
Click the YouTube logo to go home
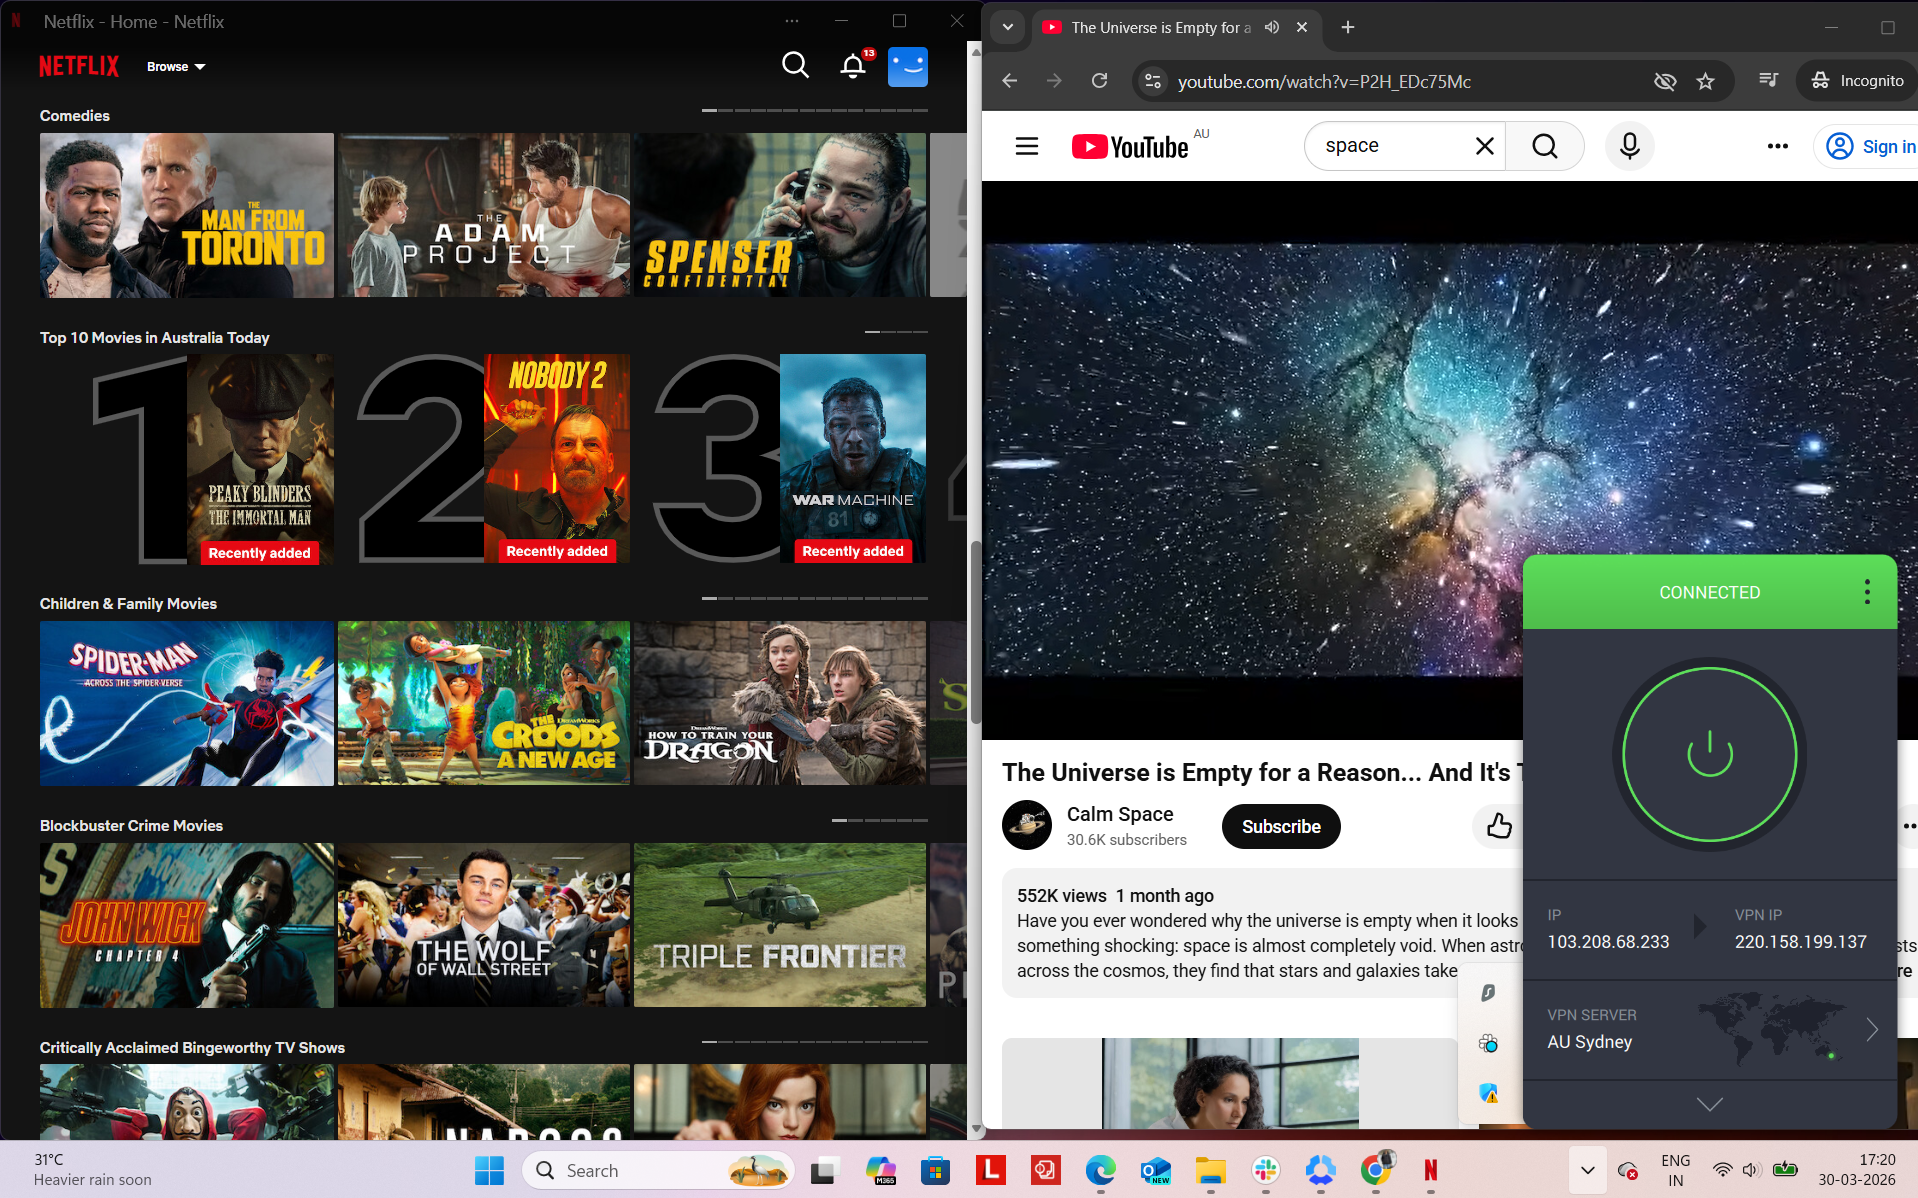coord(1131,146)
